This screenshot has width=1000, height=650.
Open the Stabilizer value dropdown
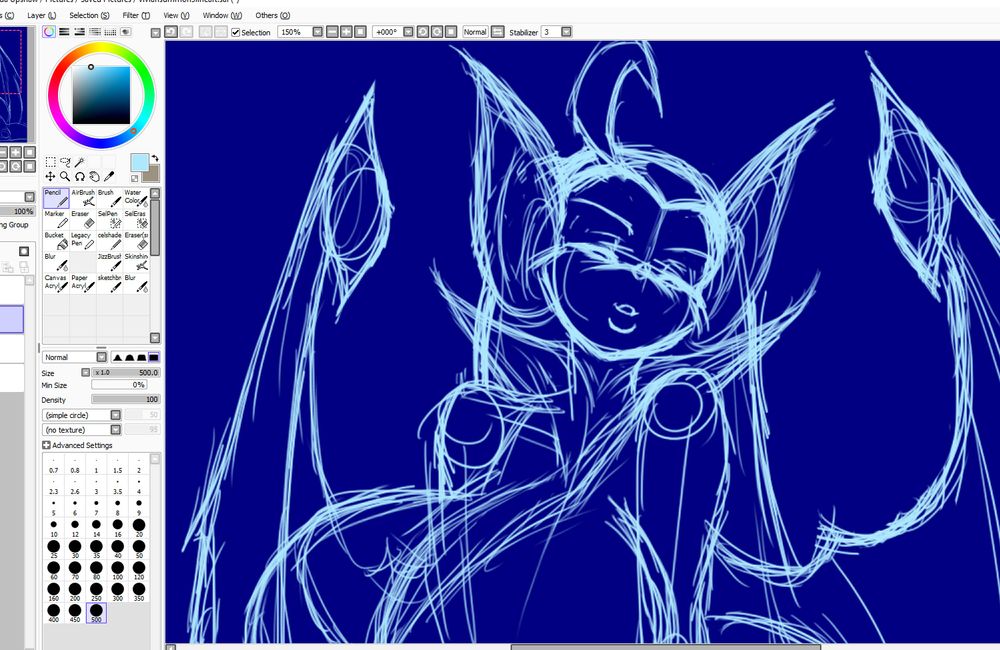[566, 32]
